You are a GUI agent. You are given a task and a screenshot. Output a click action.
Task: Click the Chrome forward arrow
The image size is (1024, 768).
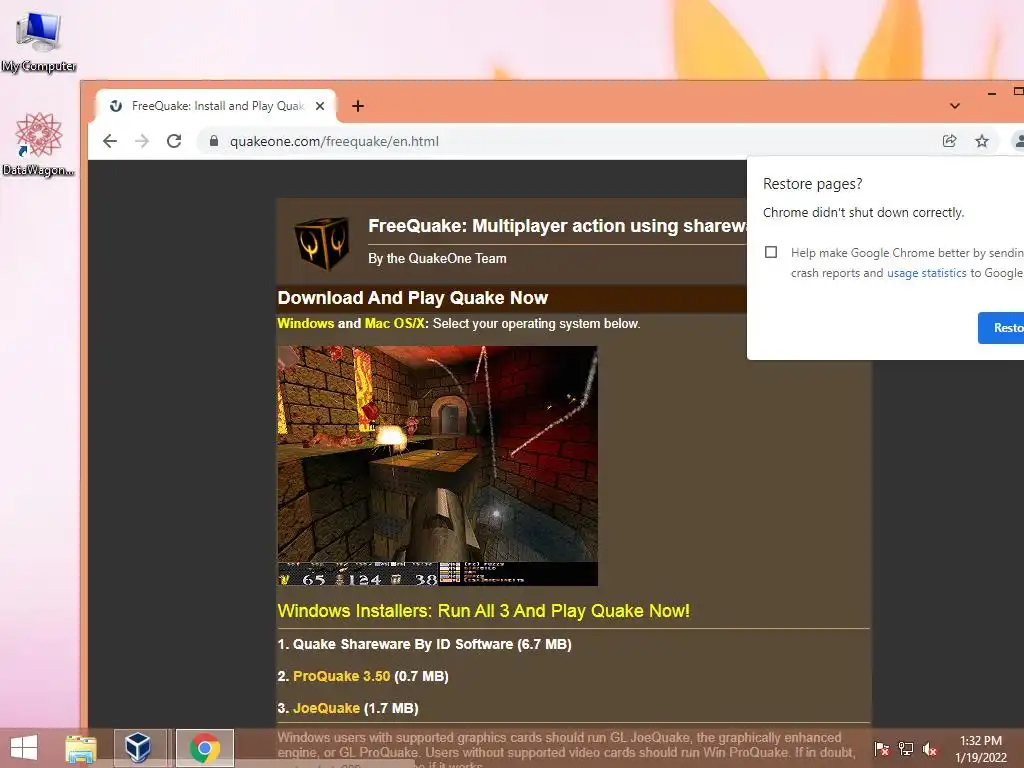click(142, 141)
